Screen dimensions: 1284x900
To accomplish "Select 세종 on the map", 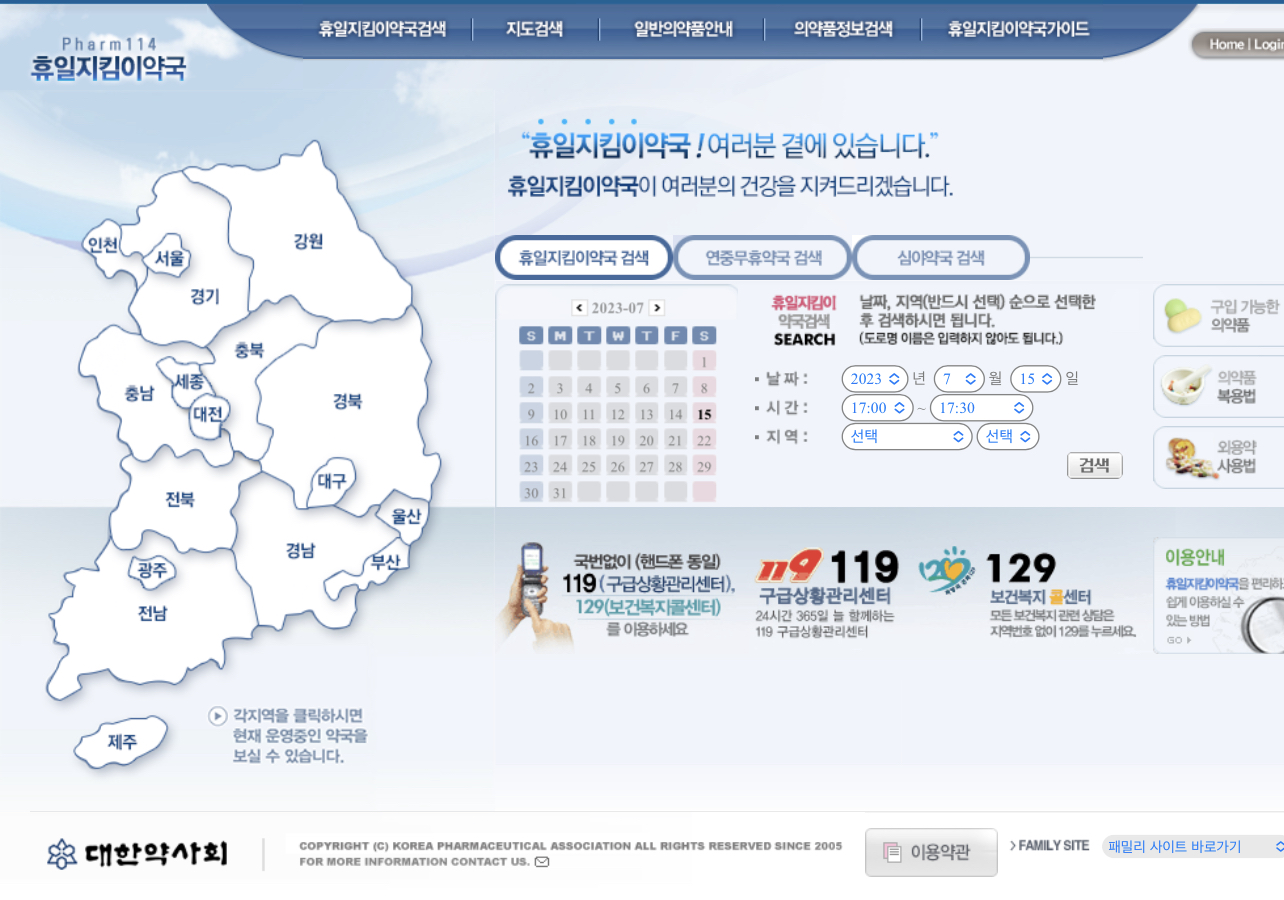I will pyautogui.click(x=189, y=381).
